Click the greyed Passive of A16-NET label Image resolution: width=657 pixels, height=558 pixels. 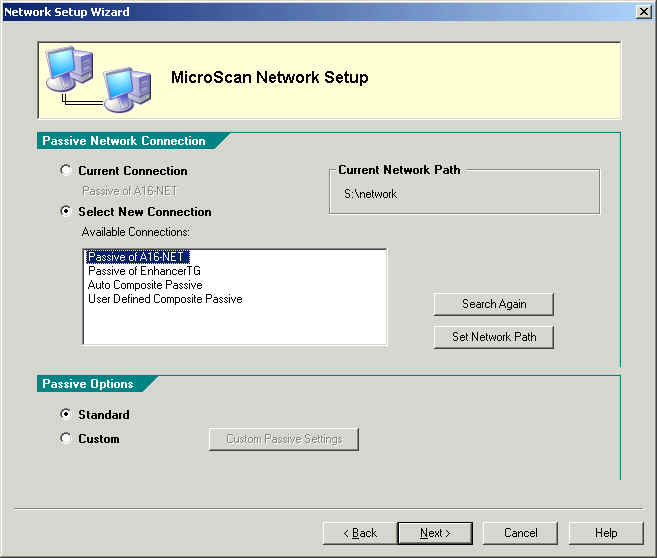(x=129, y=191)
